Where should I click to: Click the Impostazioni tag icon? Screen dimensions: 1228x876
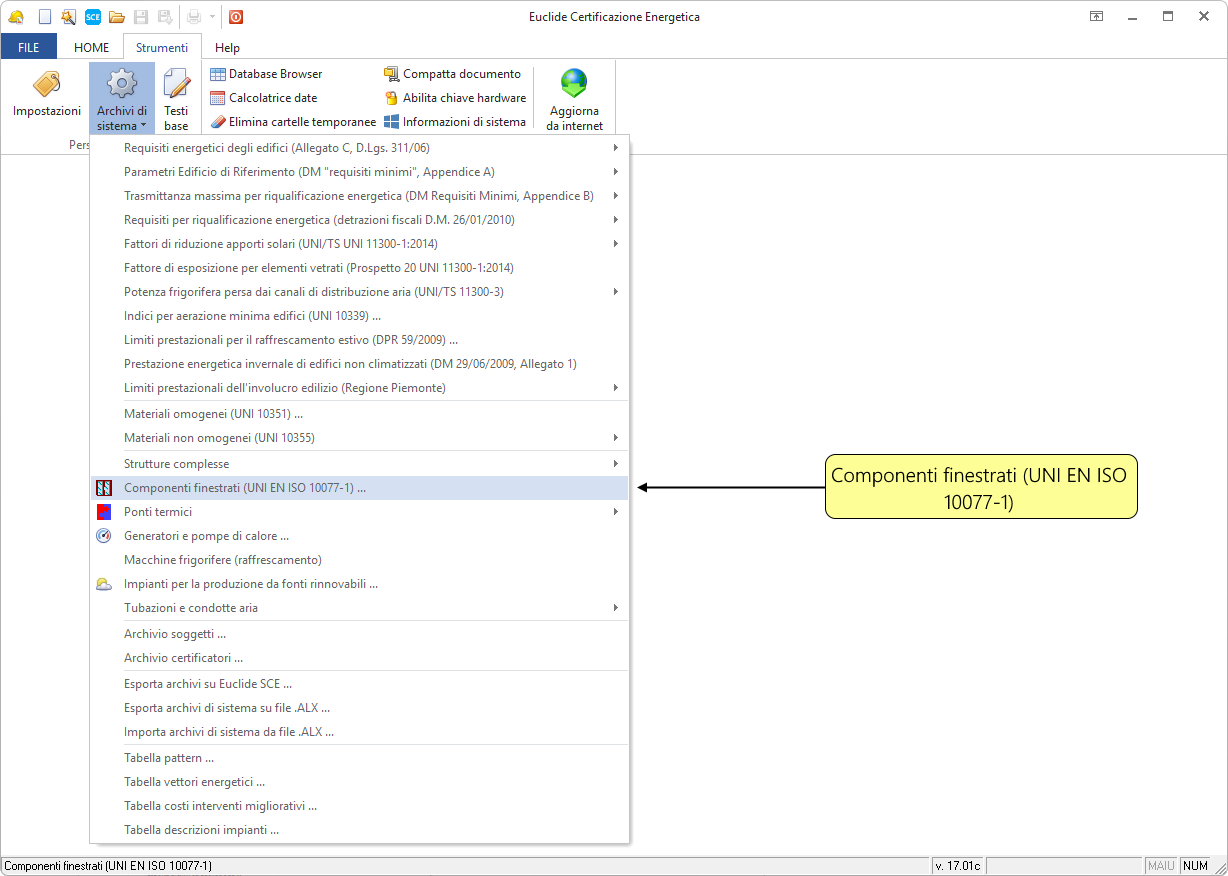[x=46, y=87]
